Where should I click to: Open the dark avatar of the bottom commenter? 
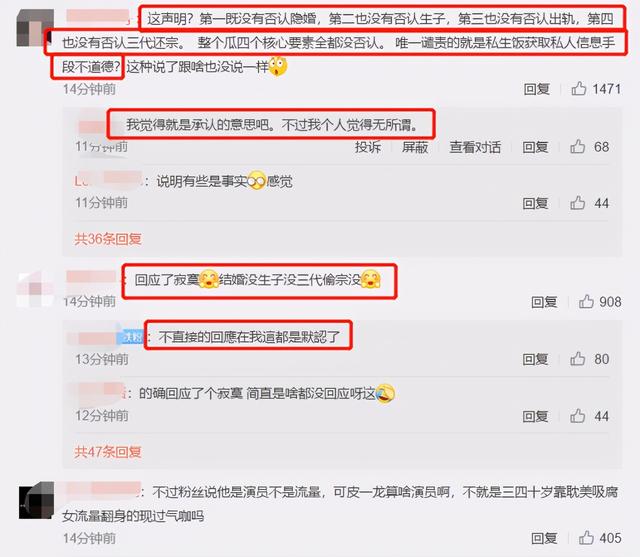pos(36,500)
